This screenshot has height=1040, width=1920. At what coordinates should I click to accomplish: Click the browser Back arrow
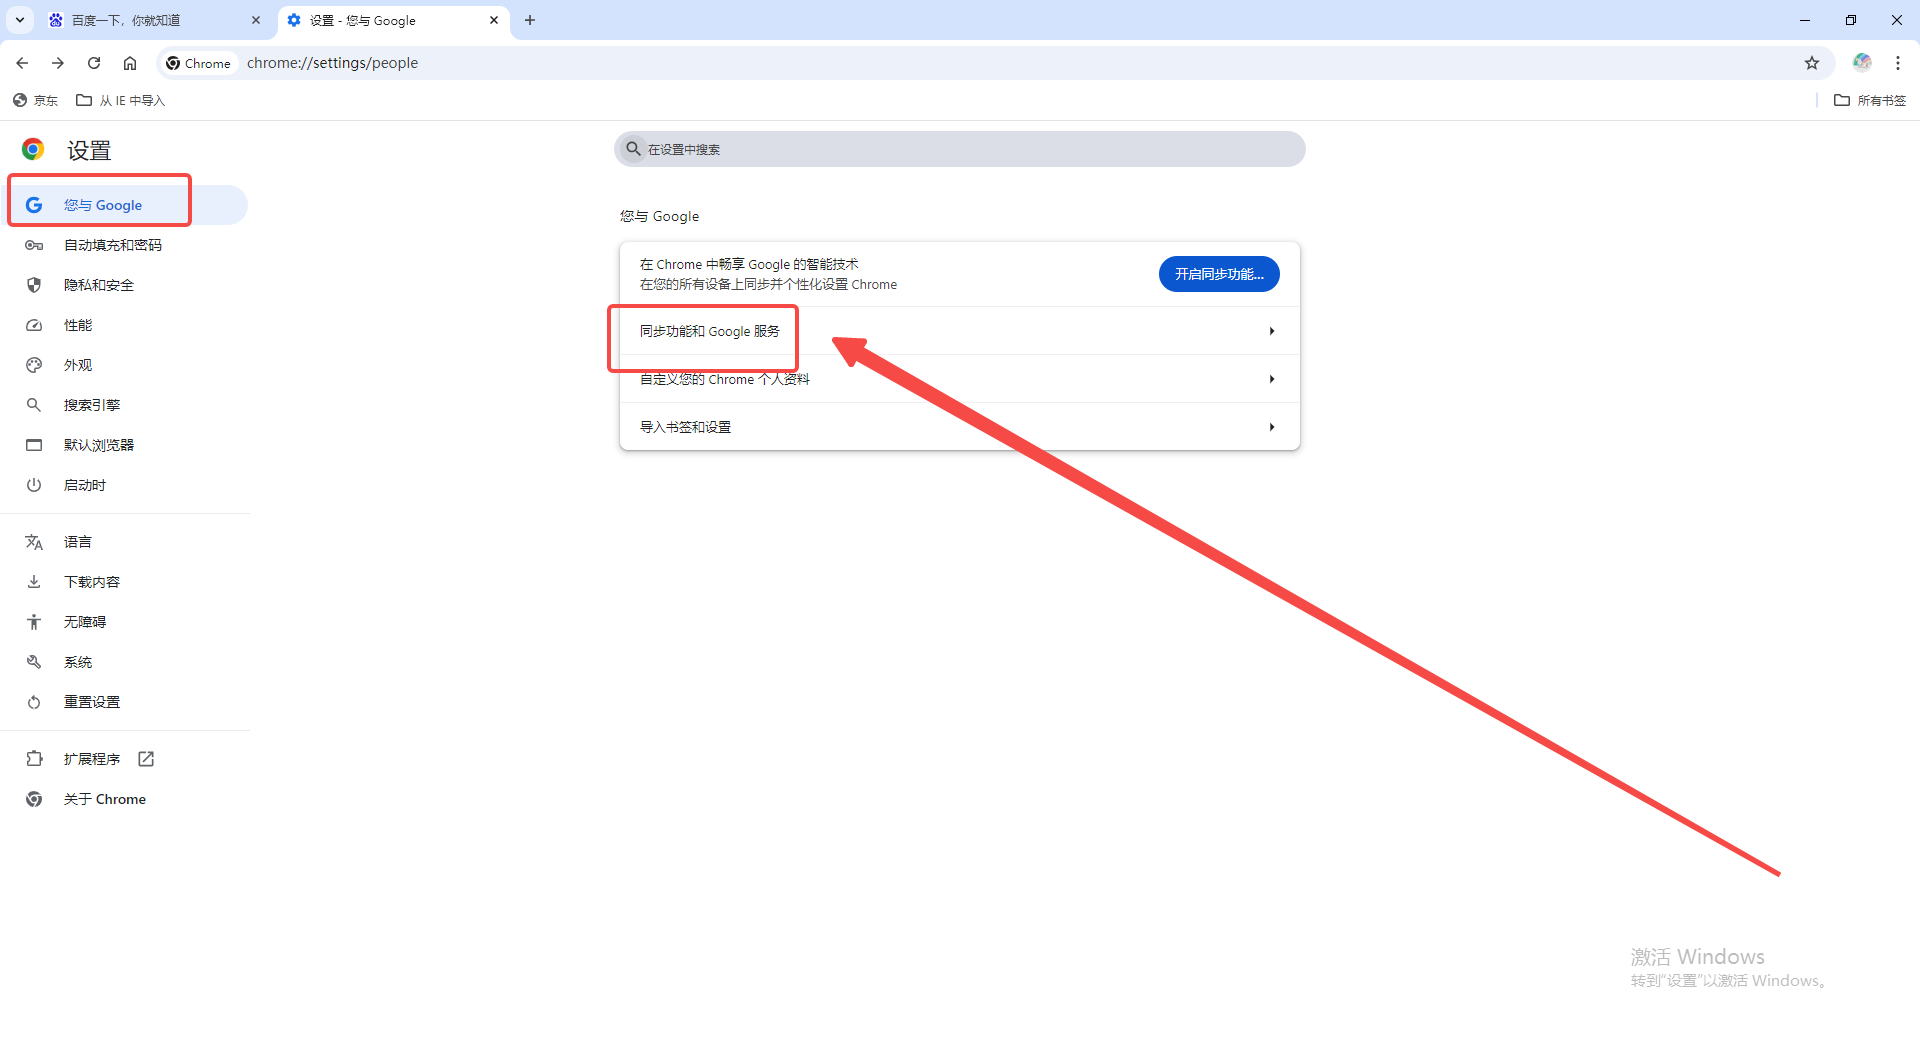click(22, 63)
